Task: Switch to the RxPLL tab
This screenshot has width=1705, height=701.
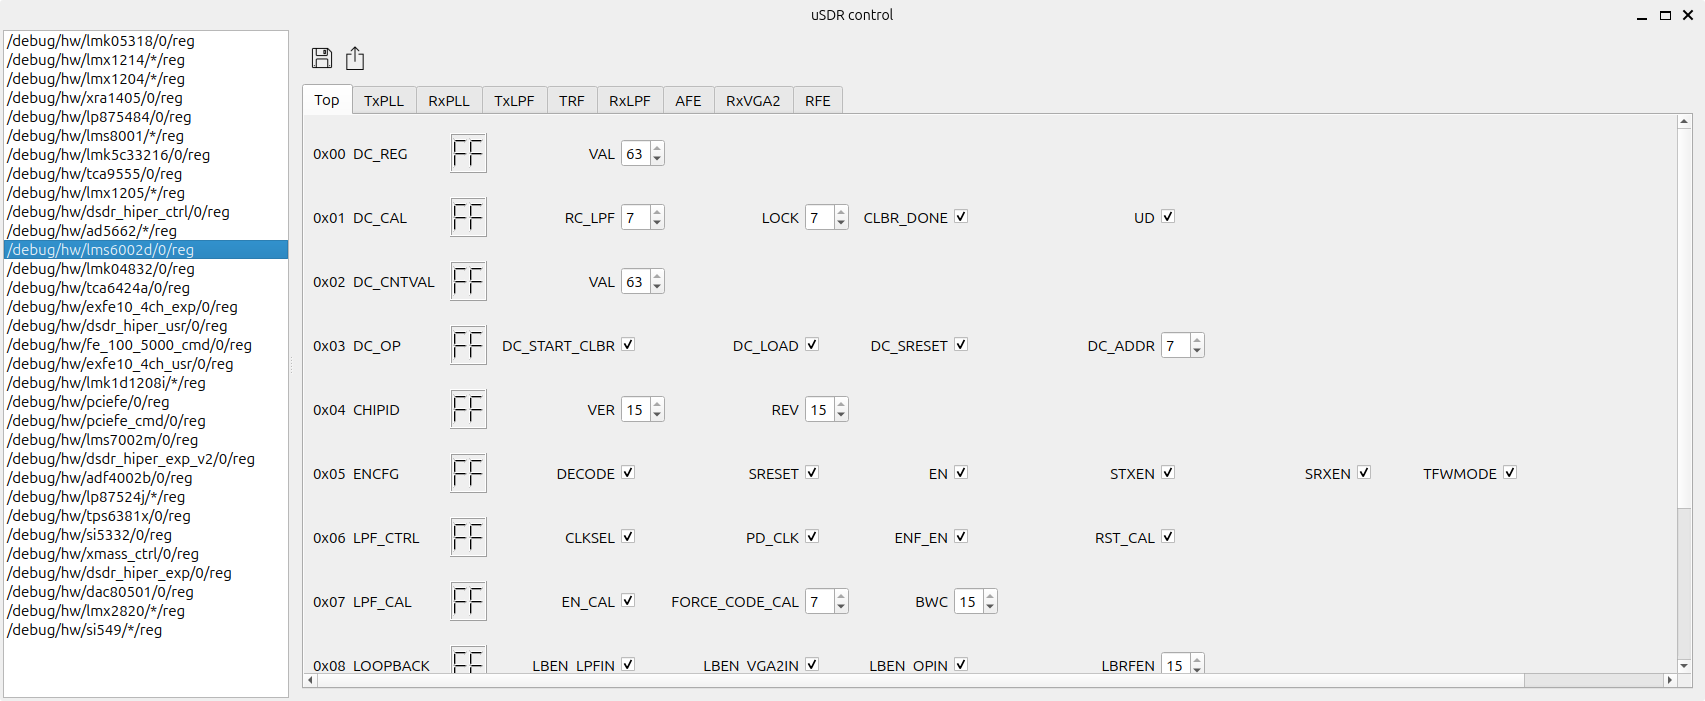Action: (x=449, y=101)
